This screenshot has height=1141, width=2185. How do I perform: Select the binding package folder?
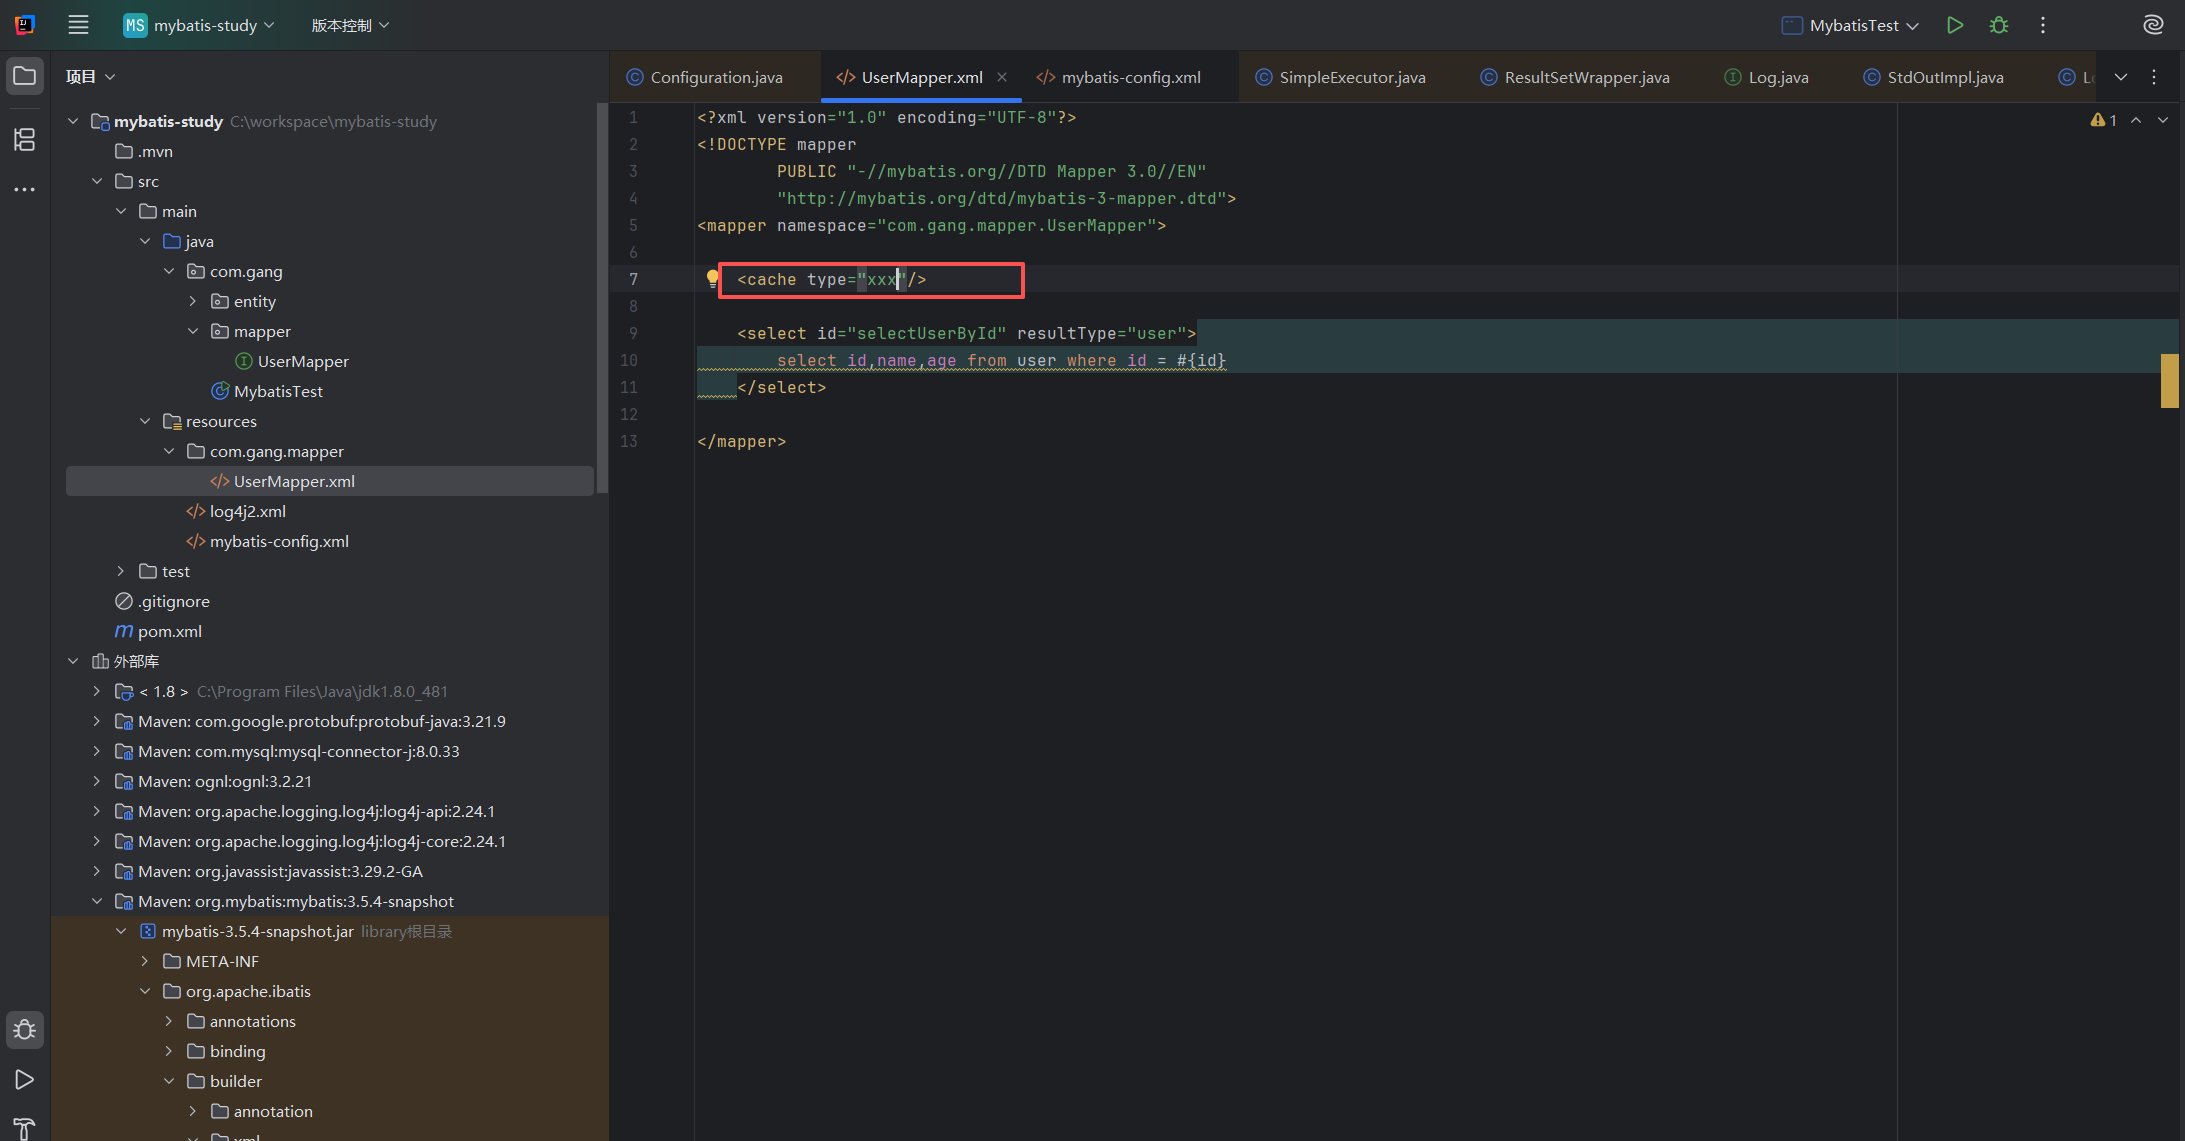226,1051
